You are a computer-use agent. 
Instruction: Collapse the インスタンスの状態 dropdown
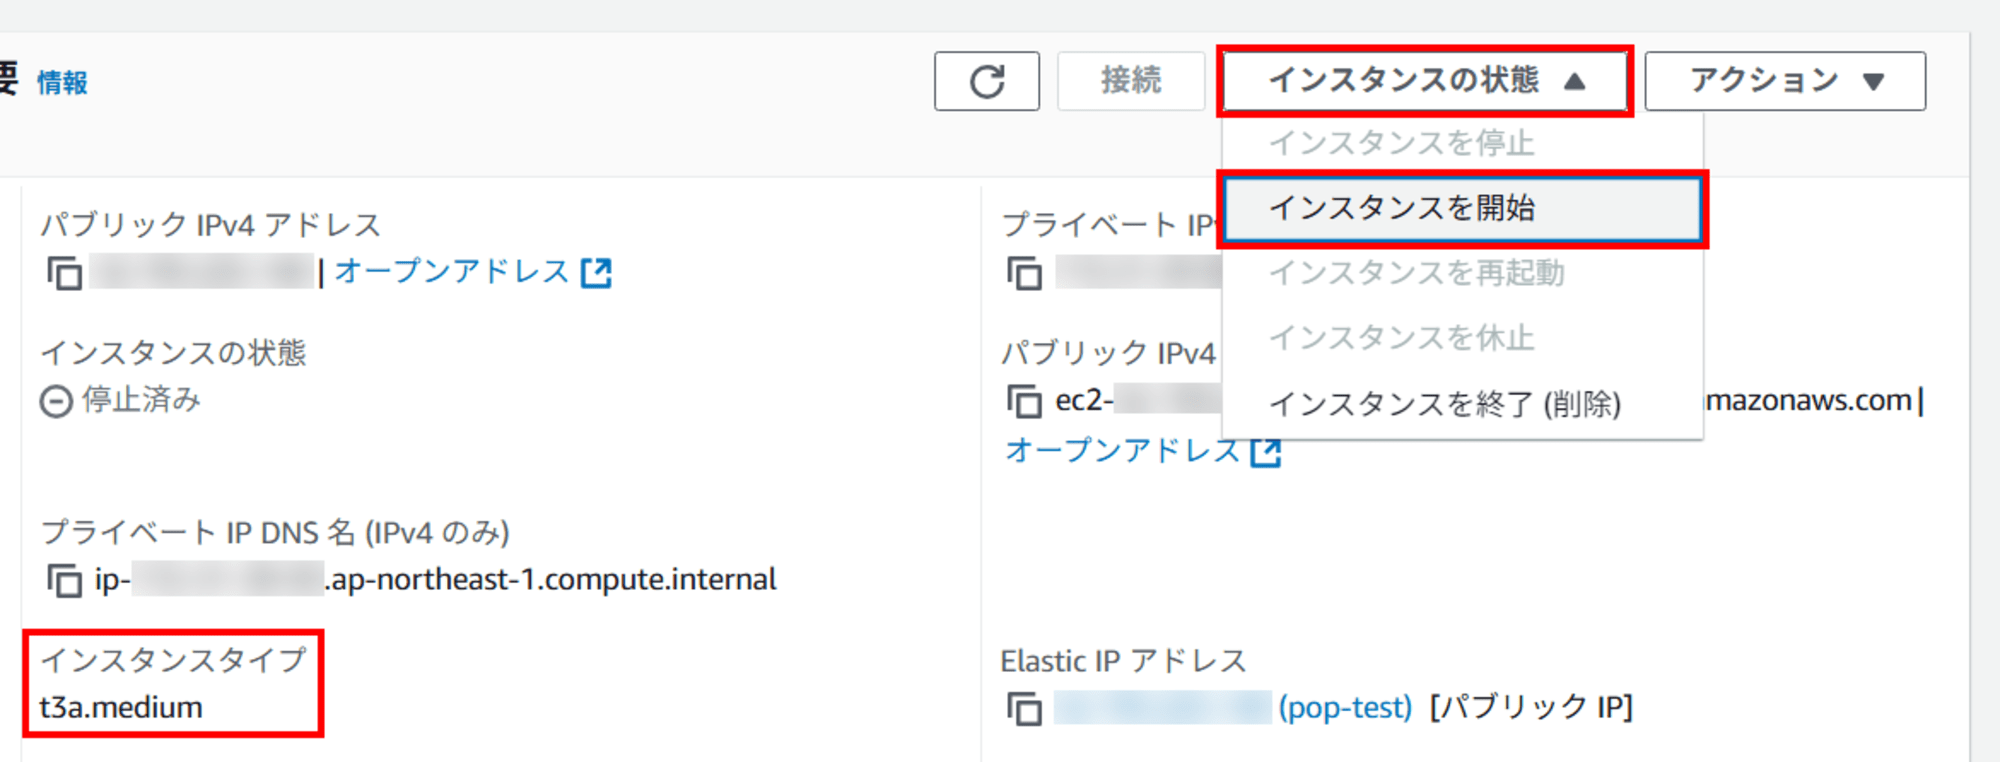point(1426,81)
